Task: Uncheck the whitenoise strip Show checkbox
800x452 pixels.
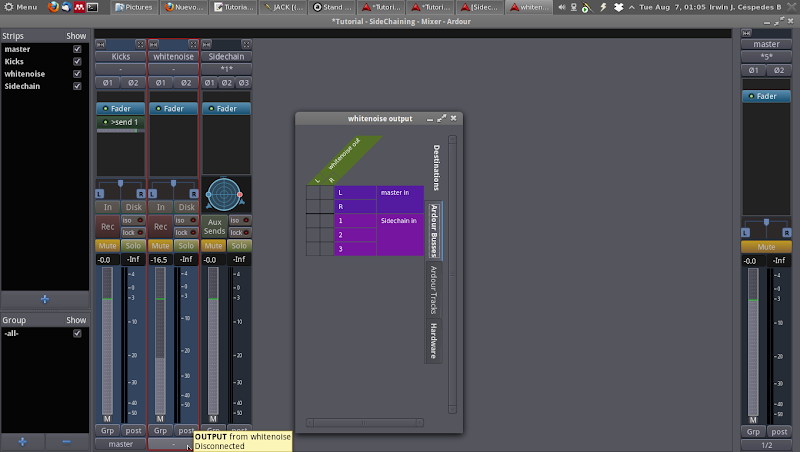Action: click(77, 73)
